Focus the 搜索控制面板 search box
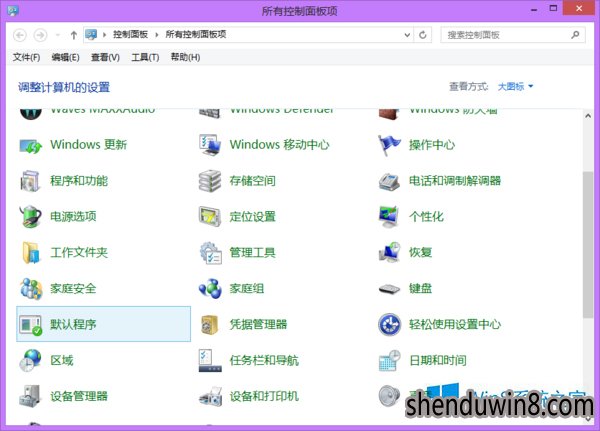Viewport: 600px width, 431px height. [513, 35]
